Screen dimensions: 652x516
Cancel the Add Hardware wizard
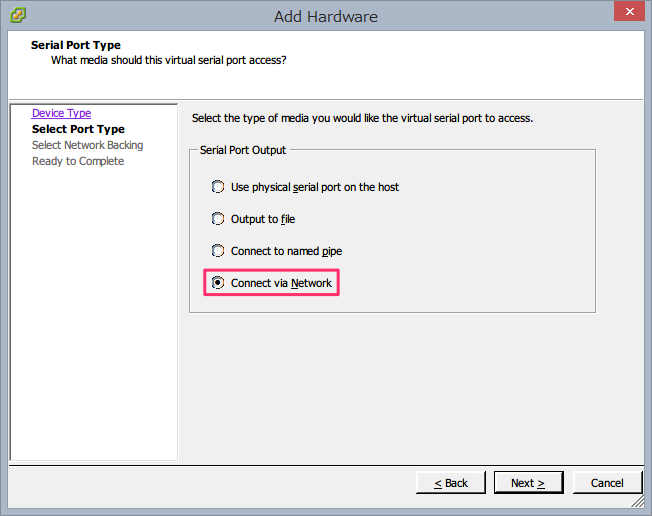[x=607, y=483]
